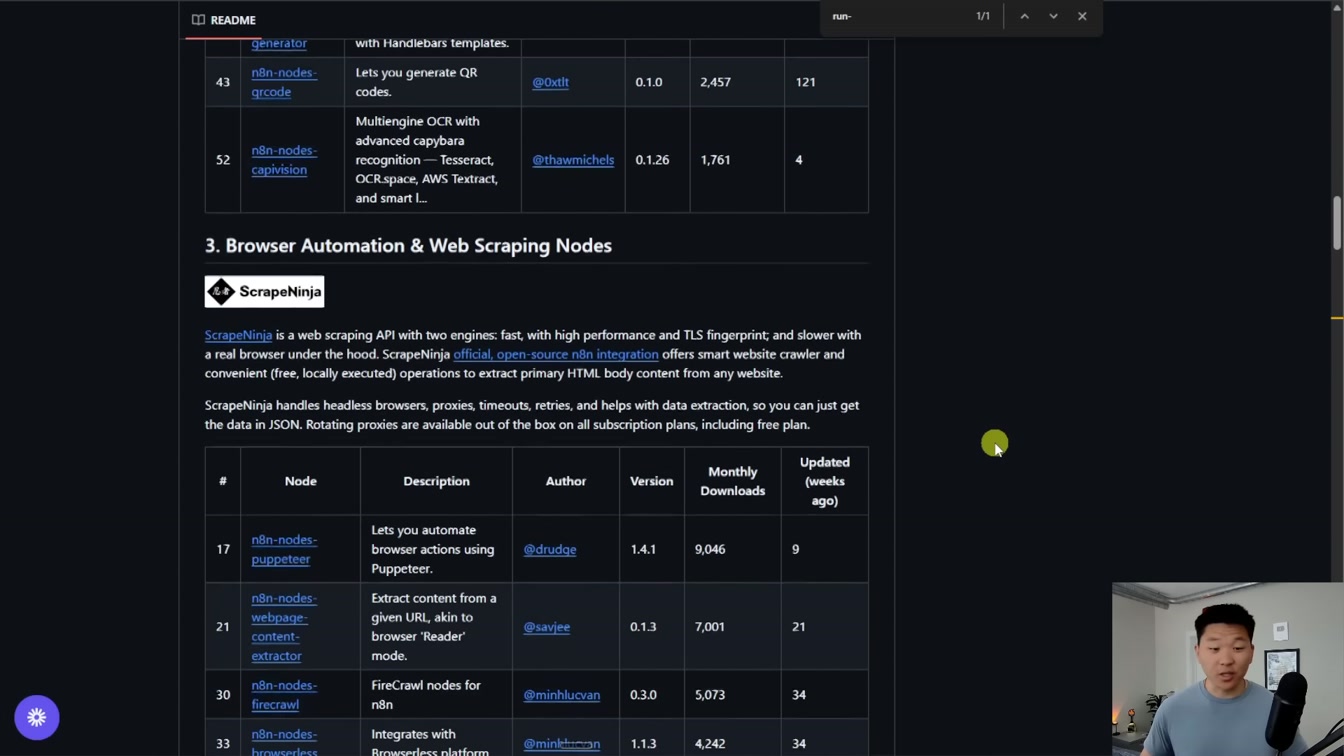Open n8n-nodes-puppeteer link
This screenshot has width=1344, height=756.
coord(284,549)
